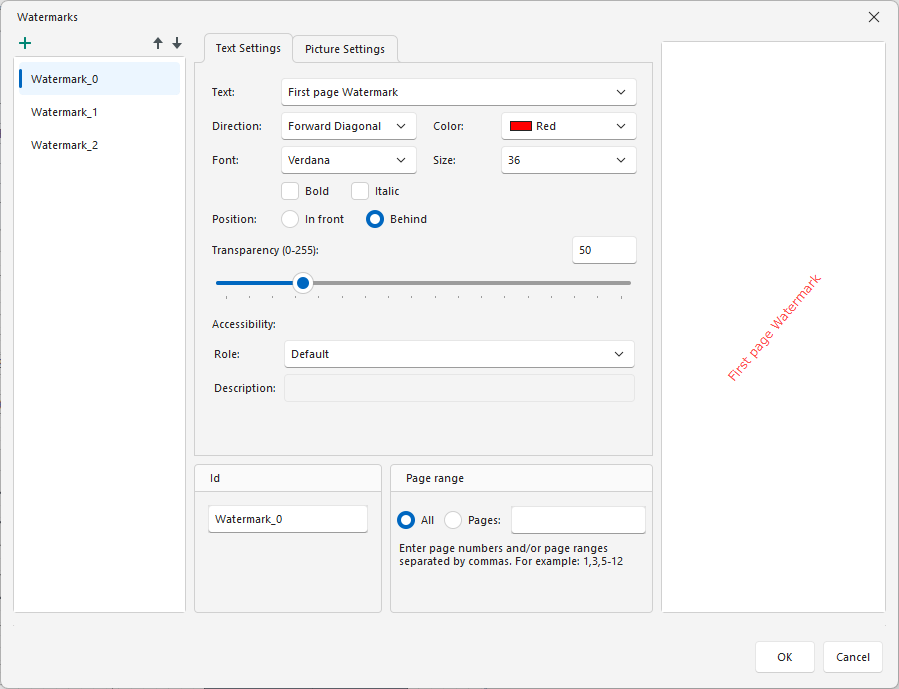Viewport: 899px width, 689px height.
Task: Enable the Bold checkbox
Action: click(289, 190)
